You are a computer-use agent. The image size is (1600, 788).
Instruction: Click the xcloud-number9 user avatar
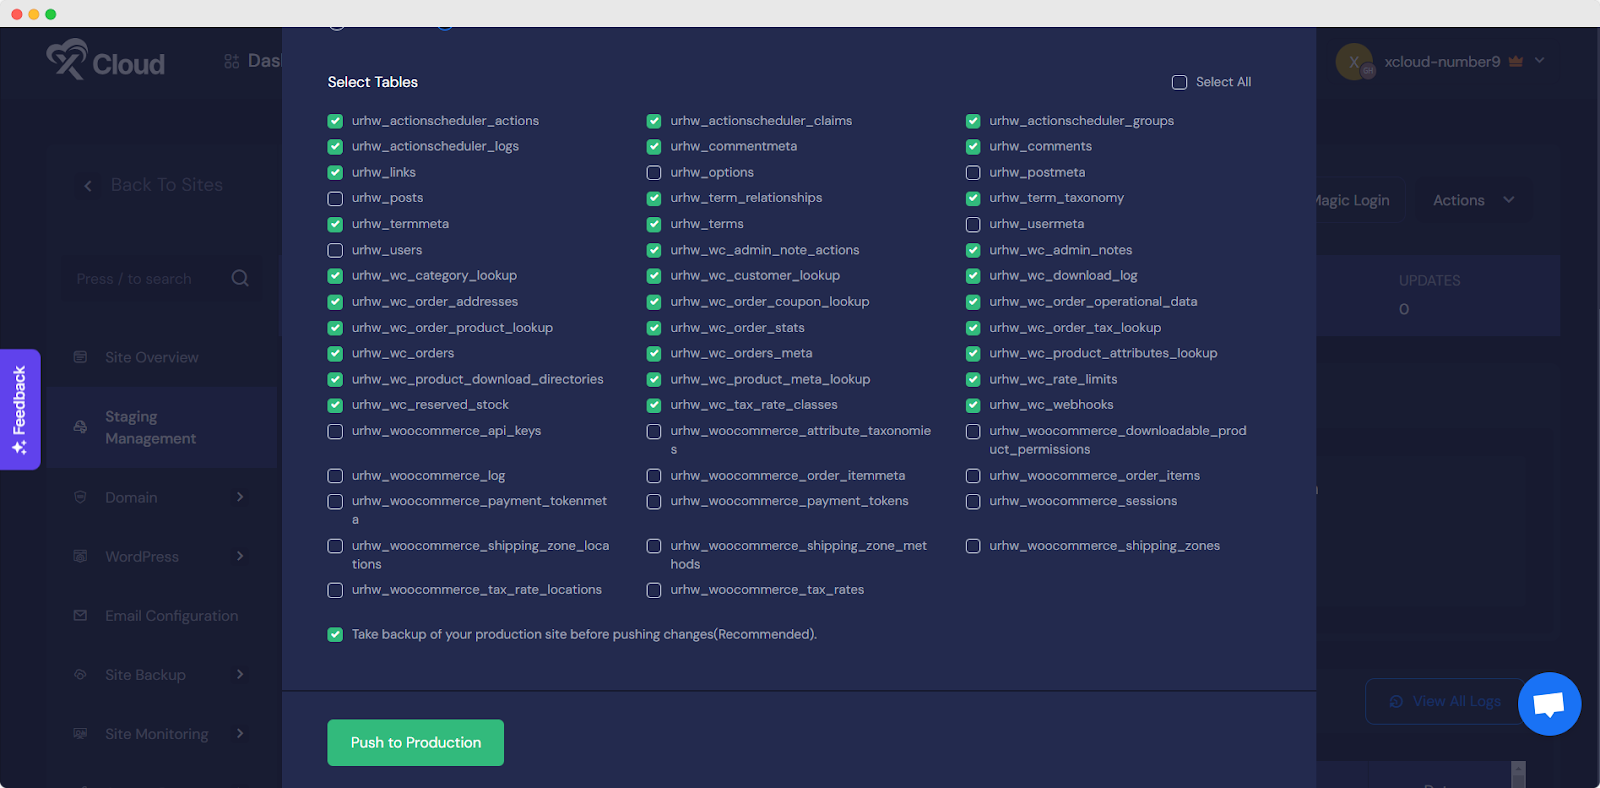pos(1354,62)
